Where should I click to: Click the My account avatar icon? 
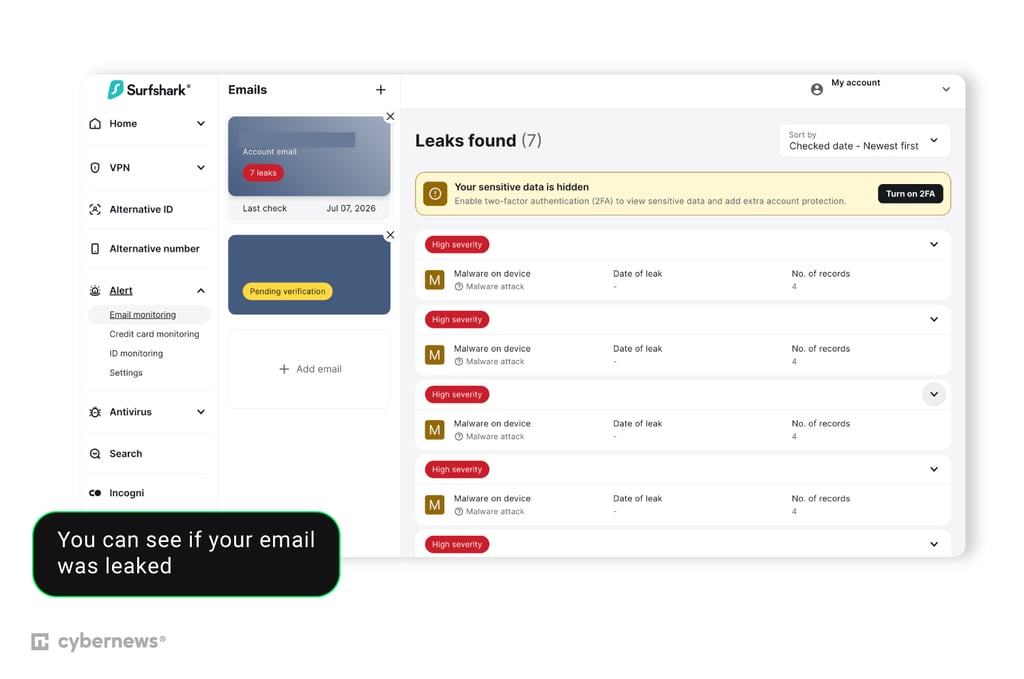click(x=817, y=89)
